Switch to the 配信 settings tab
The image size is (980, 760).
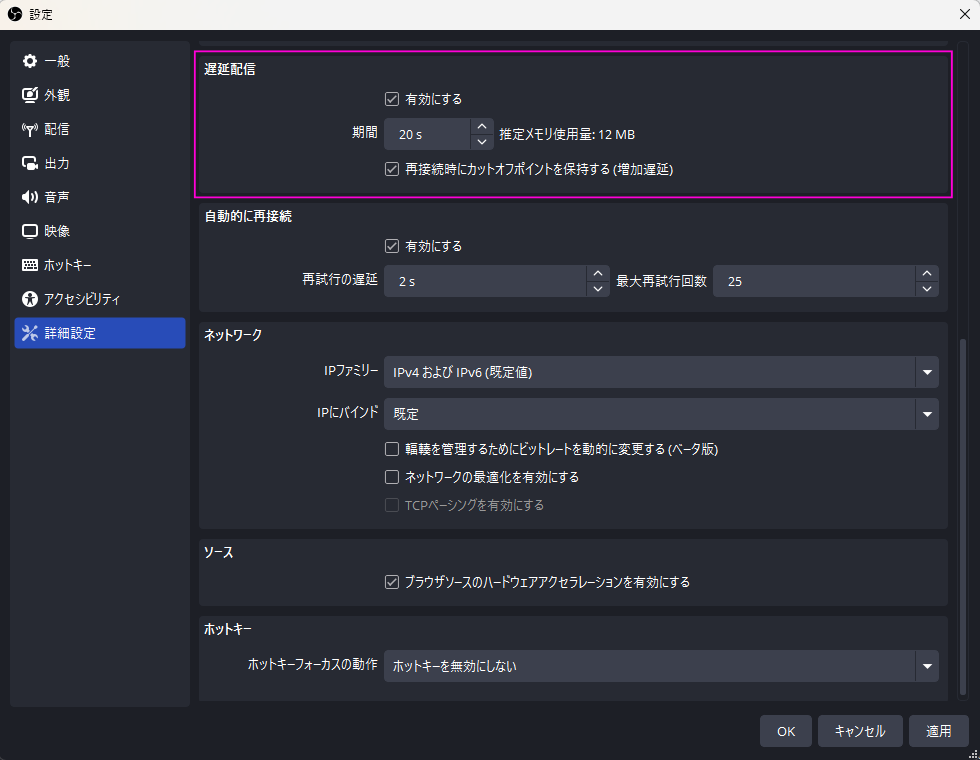(x=100, y=129)
